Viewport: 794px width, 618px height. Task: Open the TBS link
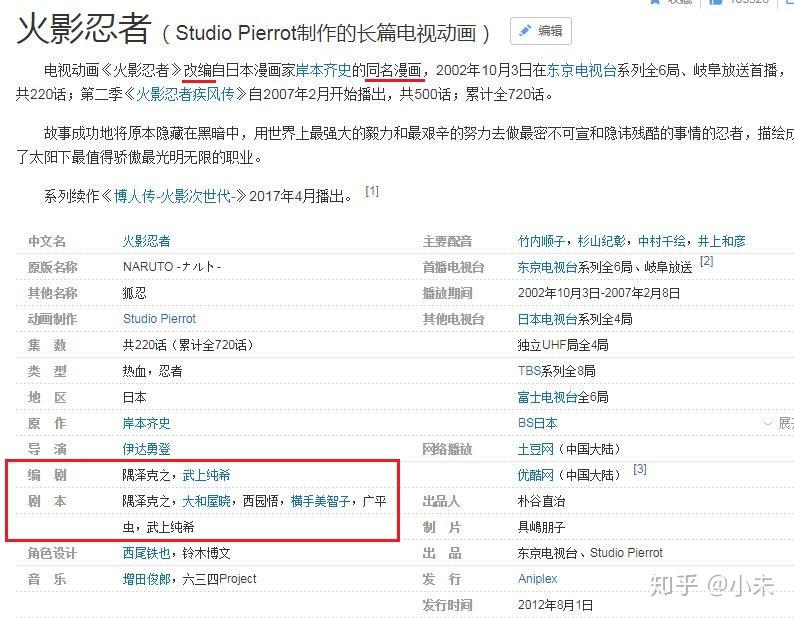tap(529, 371)
